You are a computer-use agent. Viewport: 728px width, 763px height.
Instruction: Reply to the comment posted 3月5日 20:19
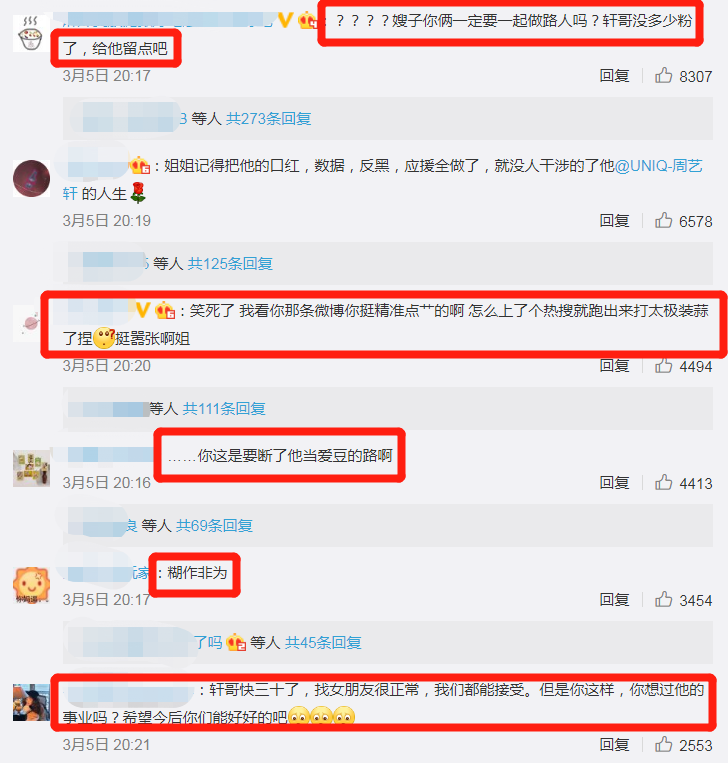(x=614, y=220)
